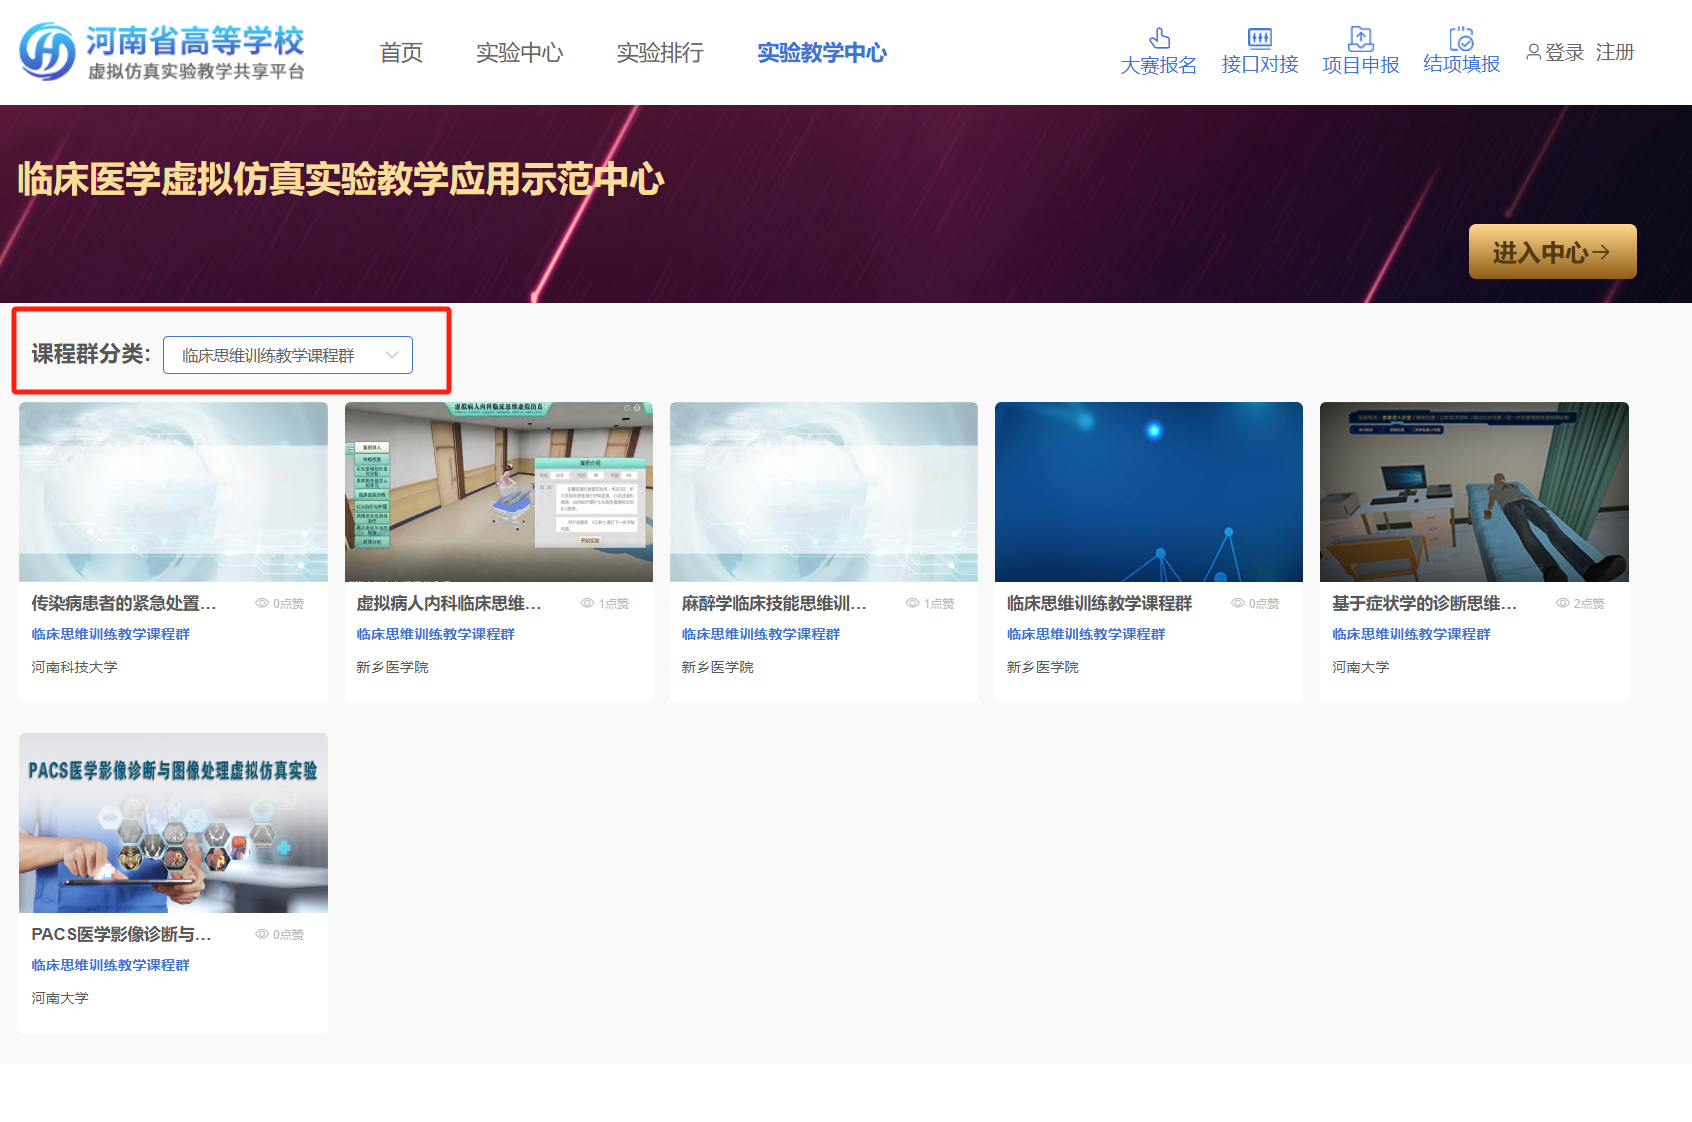Screen dimensions: 1692x1122
Task: Click the person icon next to 登录
Action: (1533, 52)
